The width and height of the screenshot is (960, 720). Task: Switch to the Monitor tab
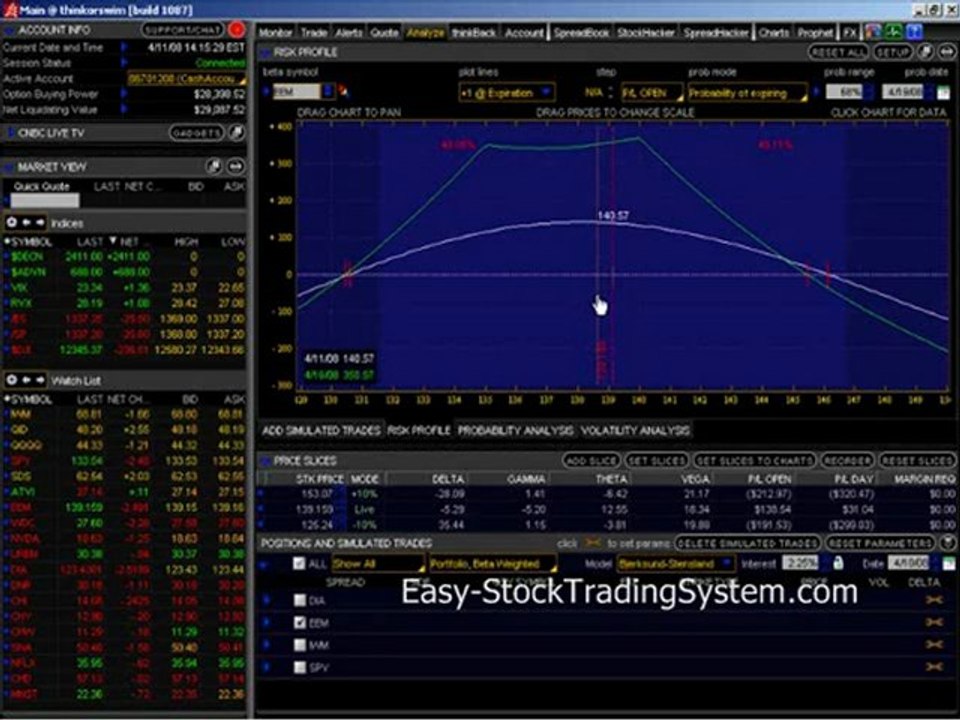[x=276, y=32]
